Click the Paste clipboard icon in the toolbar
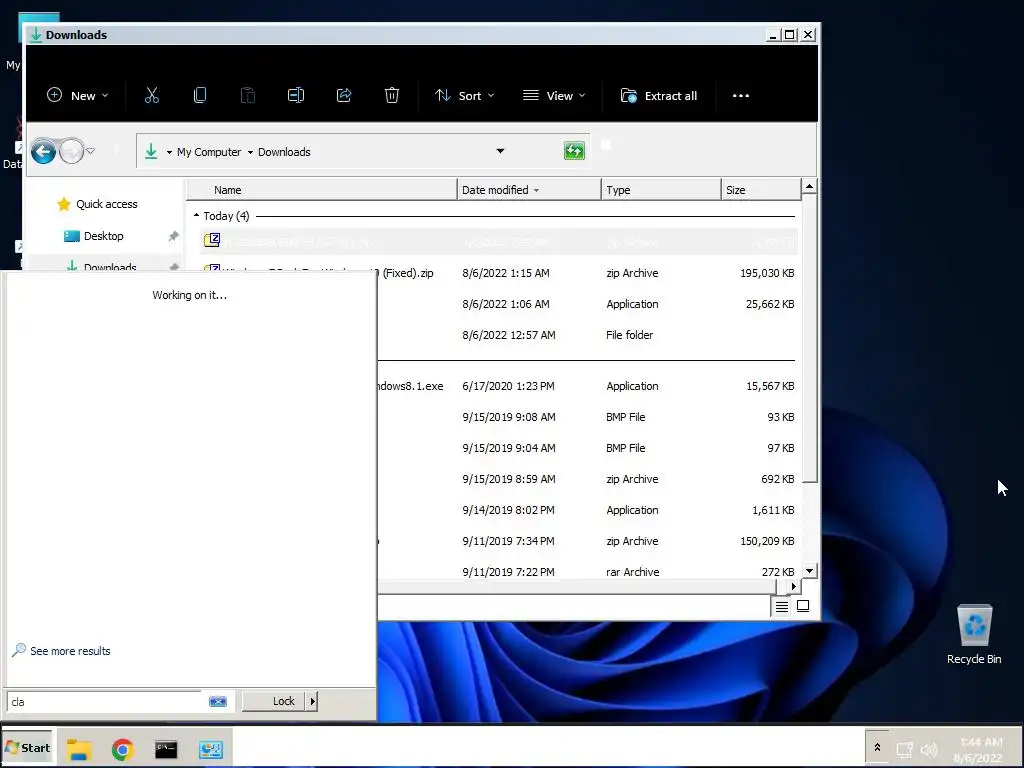 point(248,95)
